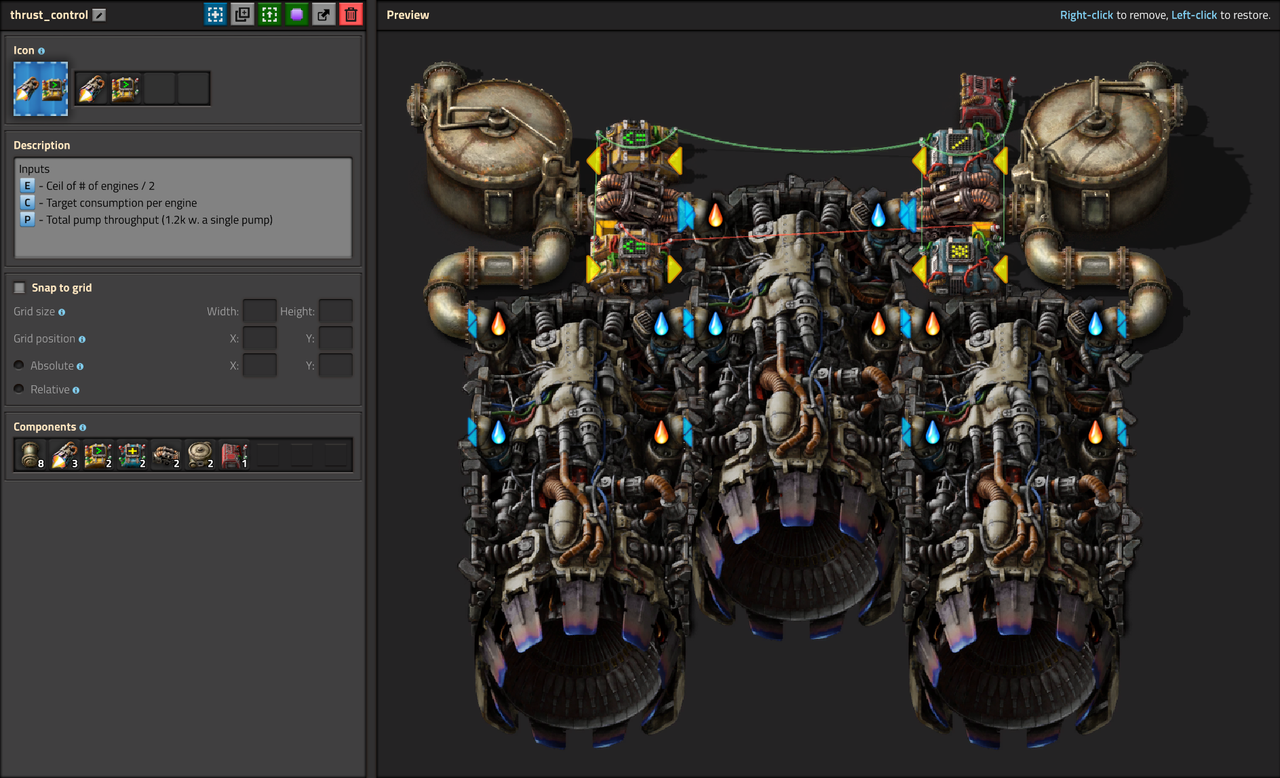
Task: Click the large blue blueprint icon preview
Action: pos(41,89)
